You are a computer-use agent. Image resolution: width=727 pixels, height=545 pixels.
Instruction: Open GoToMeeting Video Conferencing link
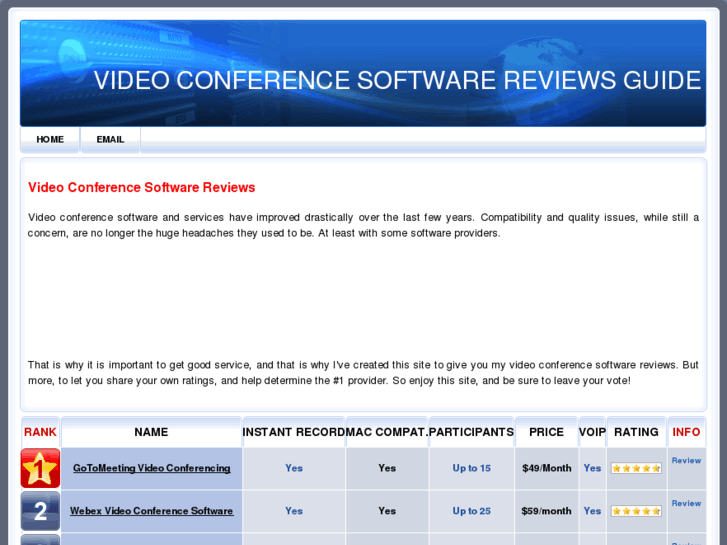(152, 468)
